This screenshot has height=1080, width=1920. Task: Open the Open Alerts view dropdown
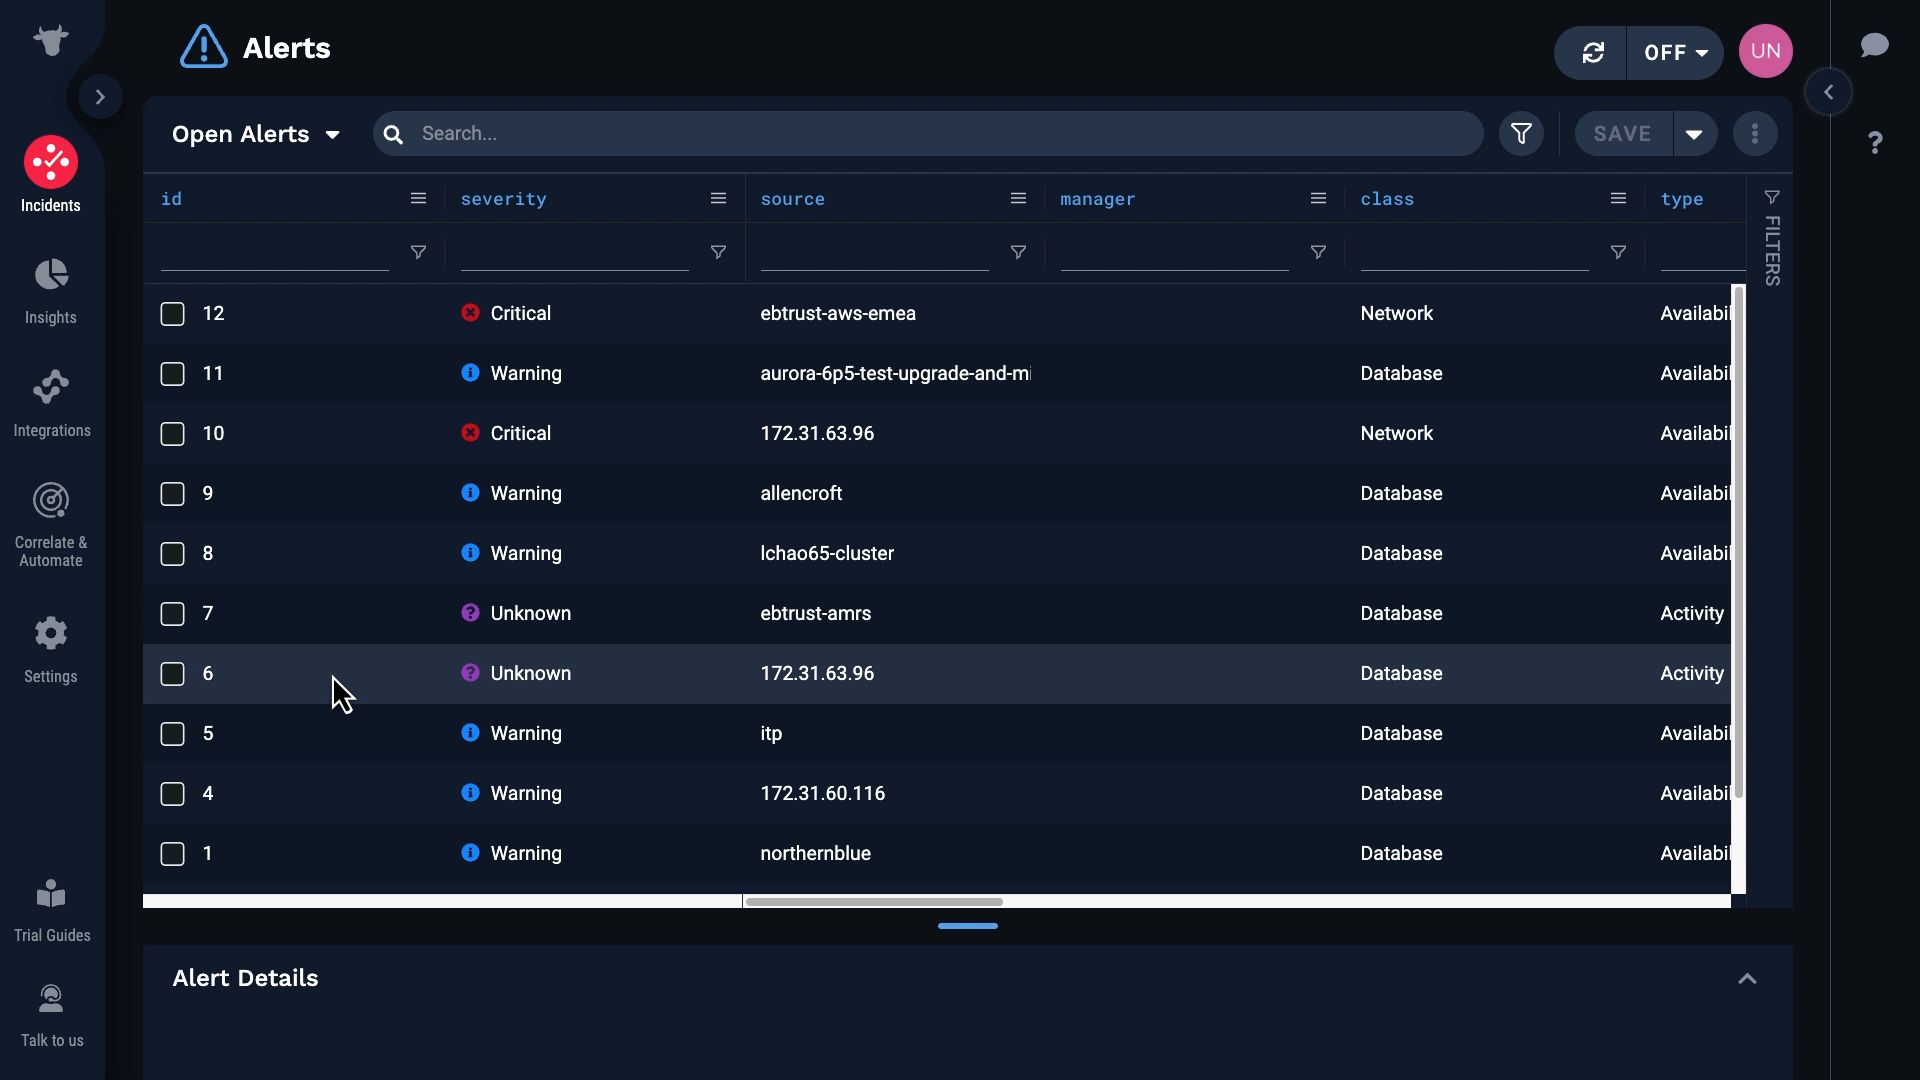256,134
